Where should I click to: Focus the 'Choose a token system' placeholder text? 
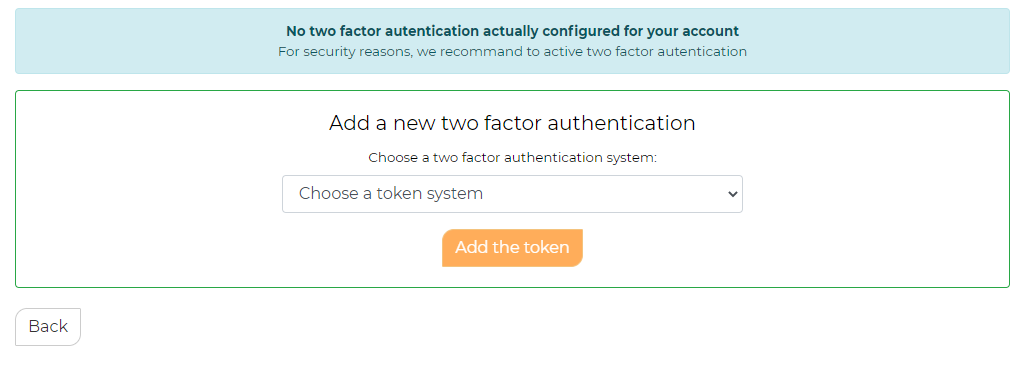pos(391,194)
